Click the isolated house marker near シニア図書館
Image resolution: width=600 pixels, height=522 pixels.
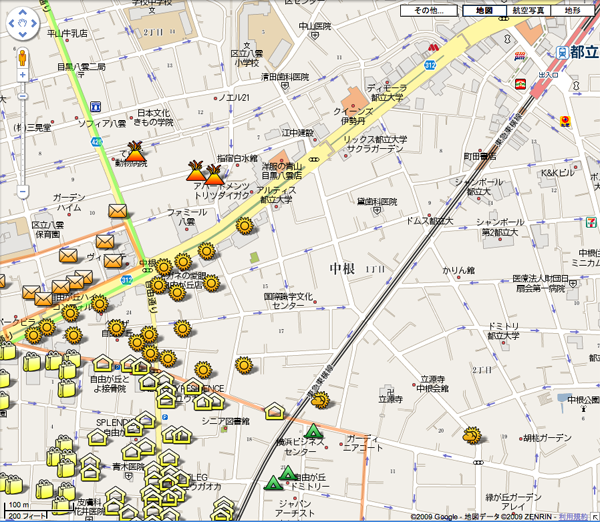pos(274,410)
